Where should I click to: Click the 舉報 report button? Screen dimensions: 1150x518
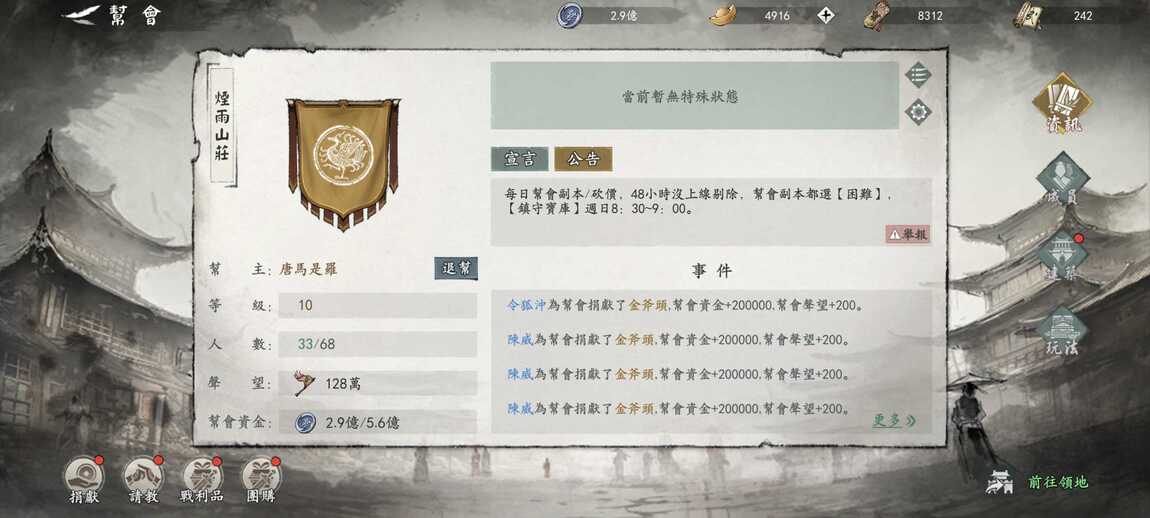[x=908, y=235]
